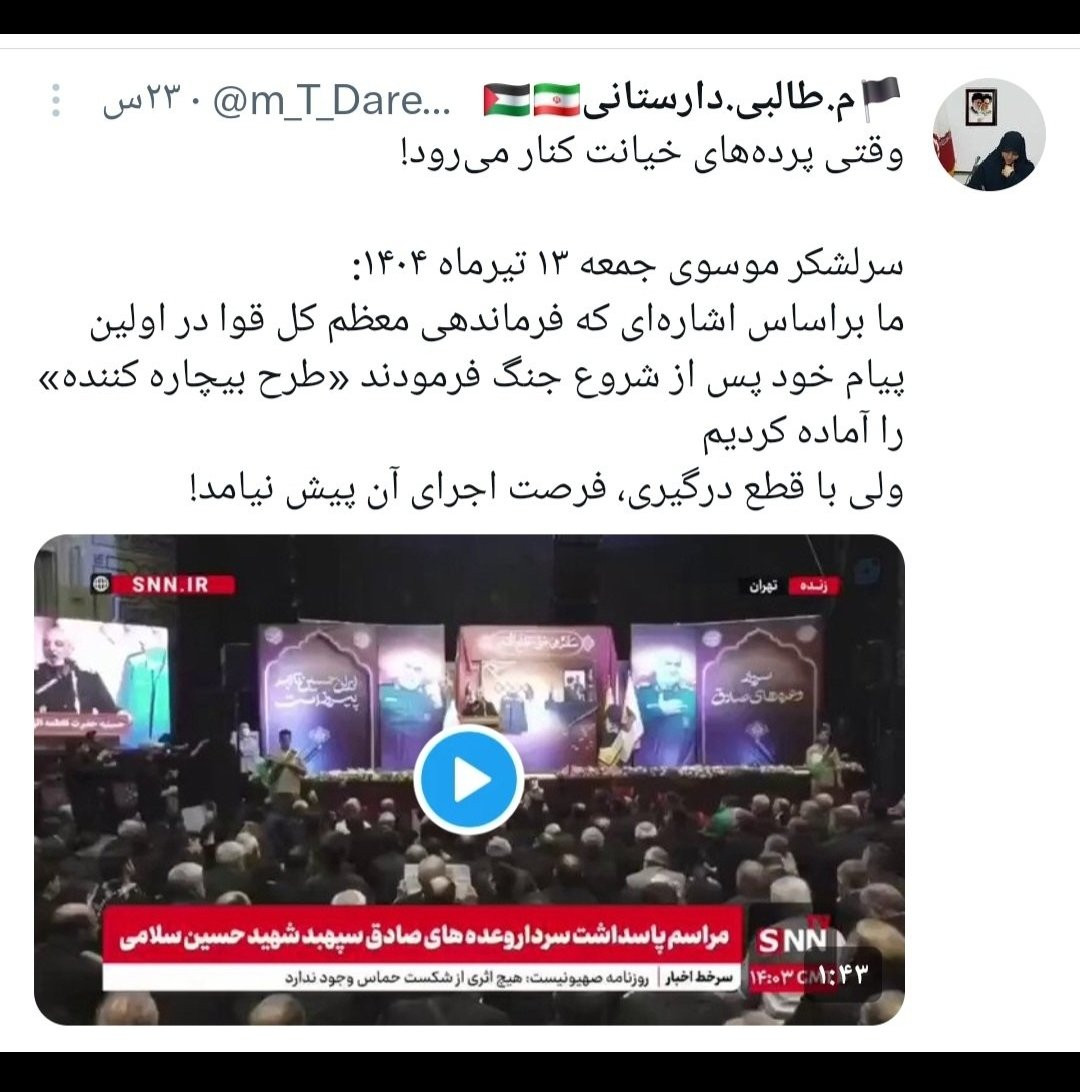Click the black flag emoji beside the name
Viewport: 1080px width, 1092px height.
(x=881, y=100)
